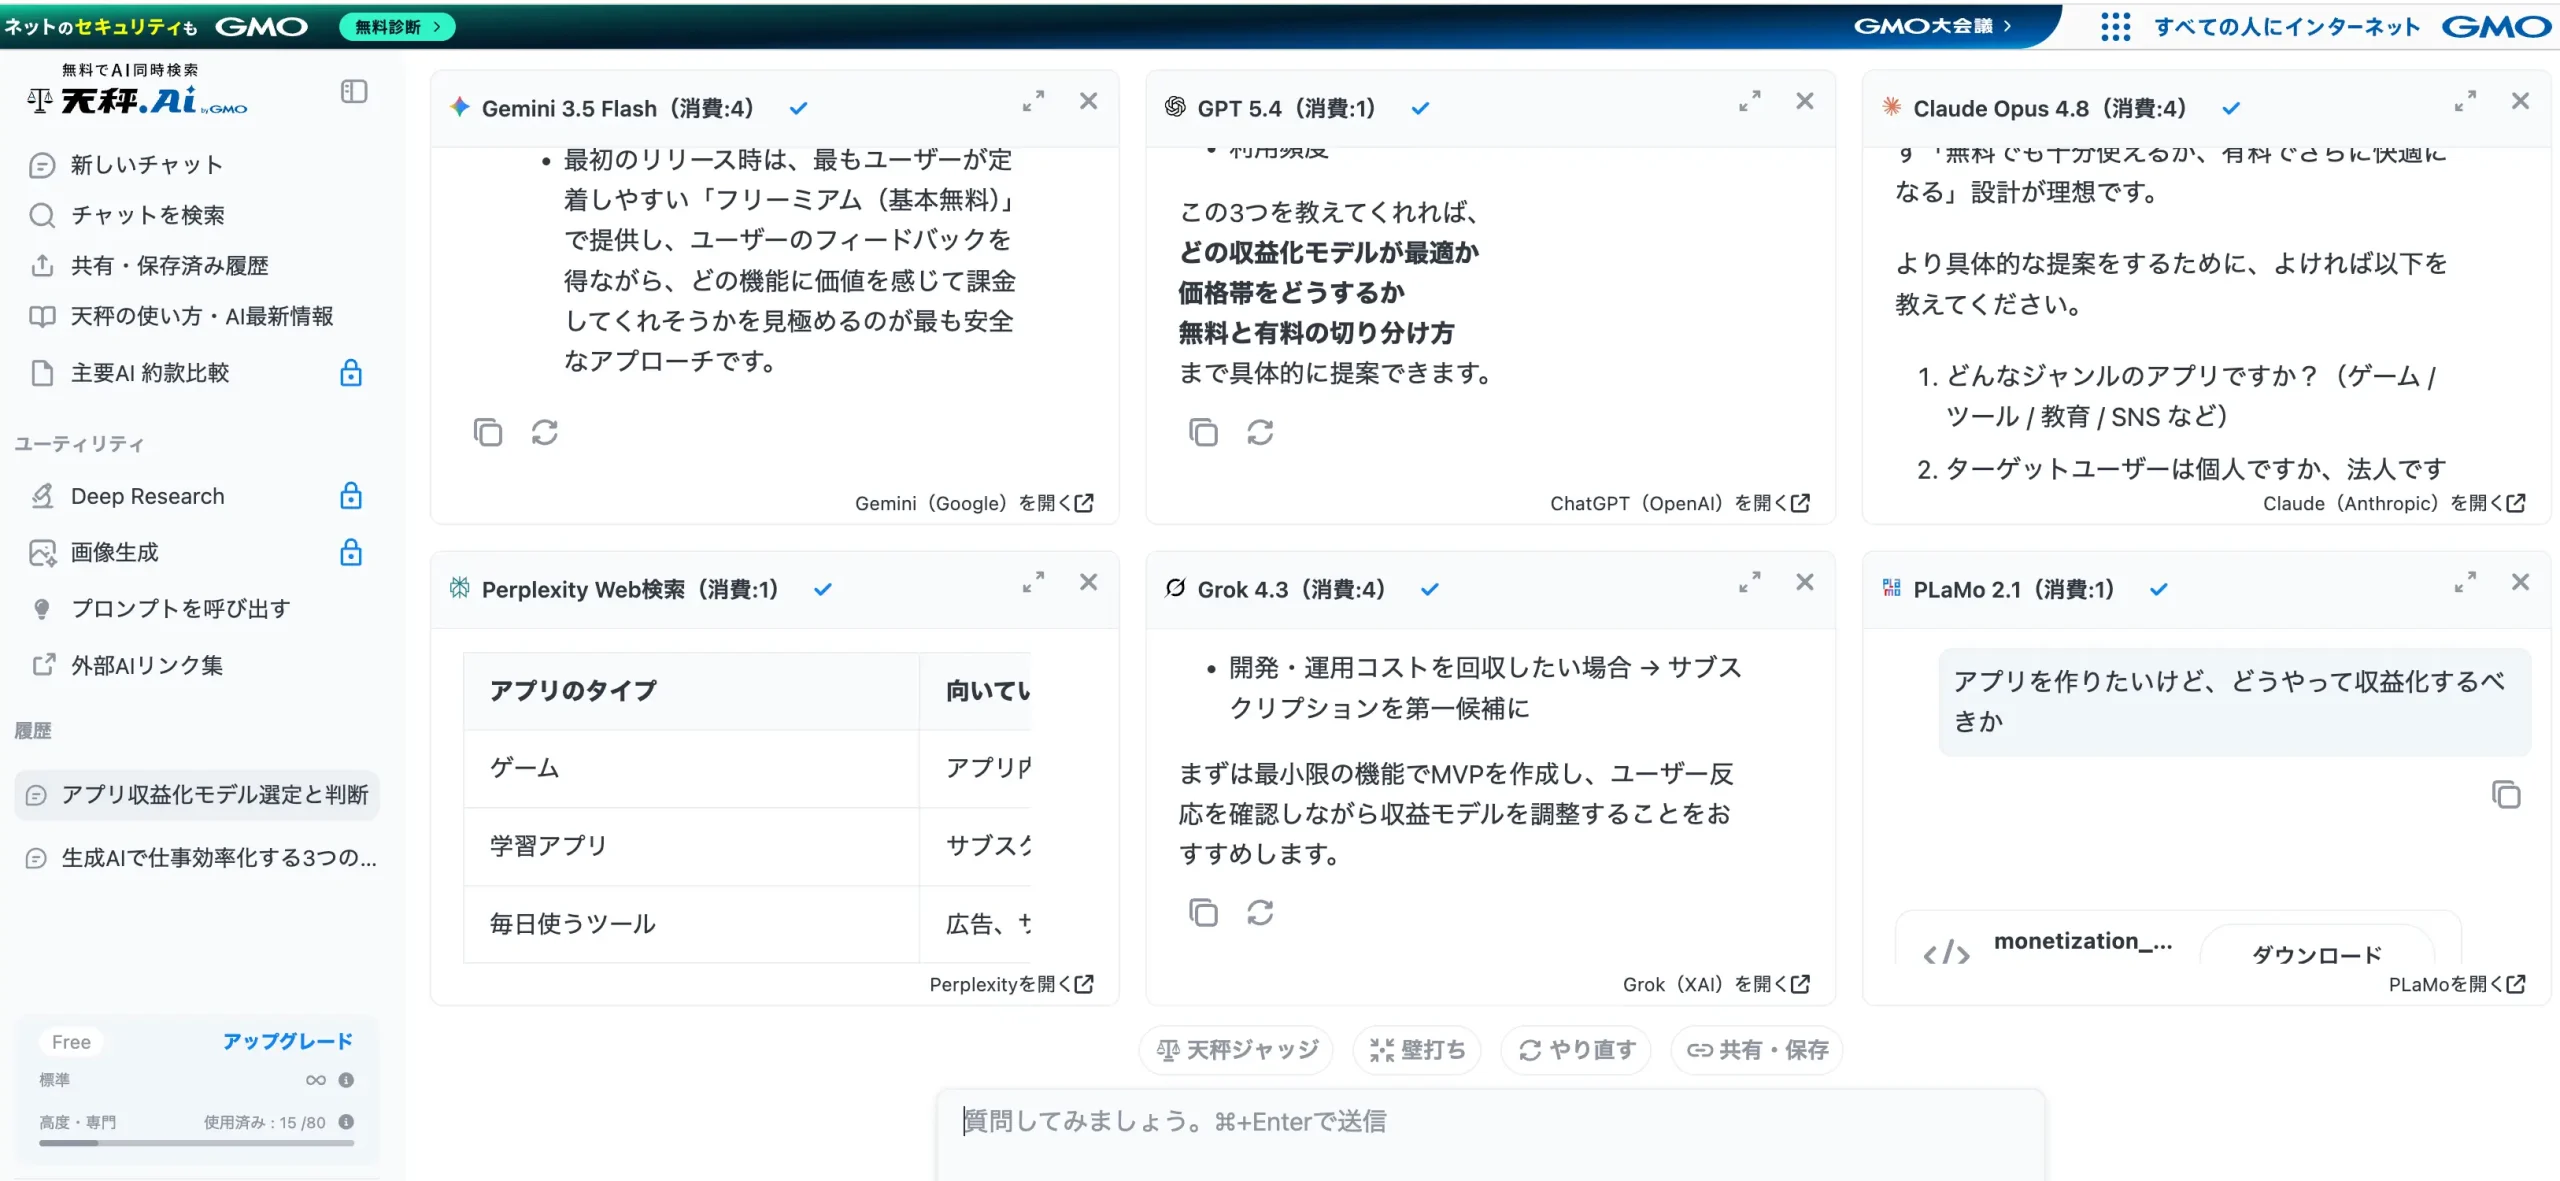
Task: Click the アップグレード link
Action: coord(287,1041)
